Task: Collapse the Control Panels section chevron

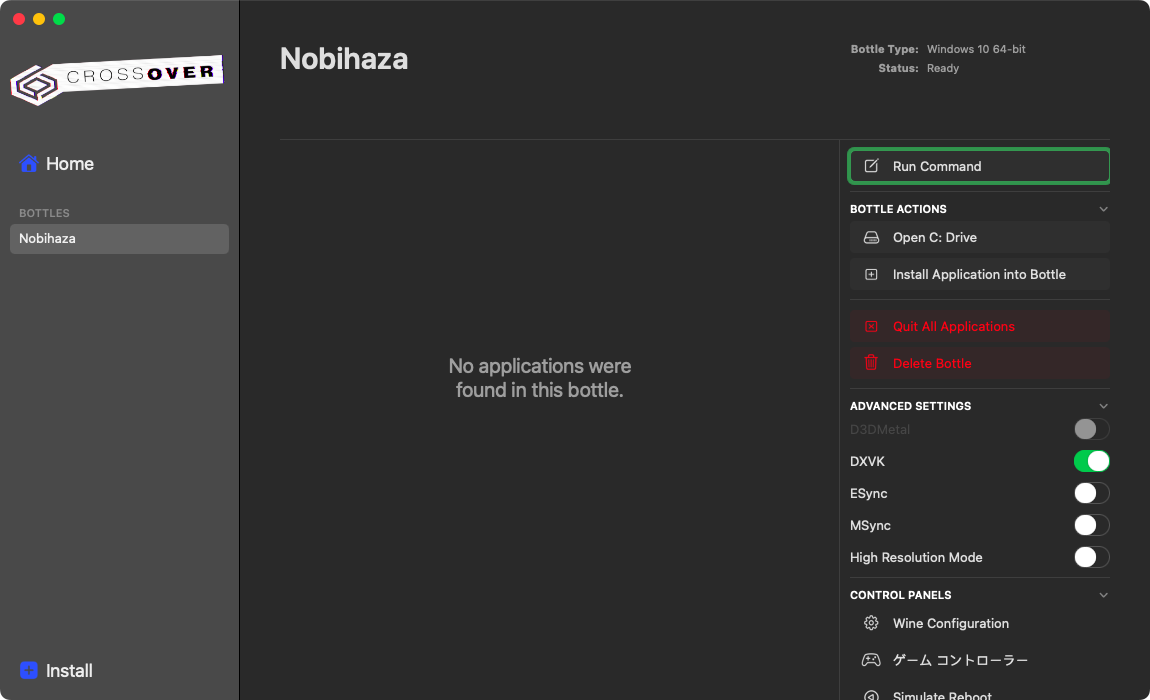Action: 1103,595
